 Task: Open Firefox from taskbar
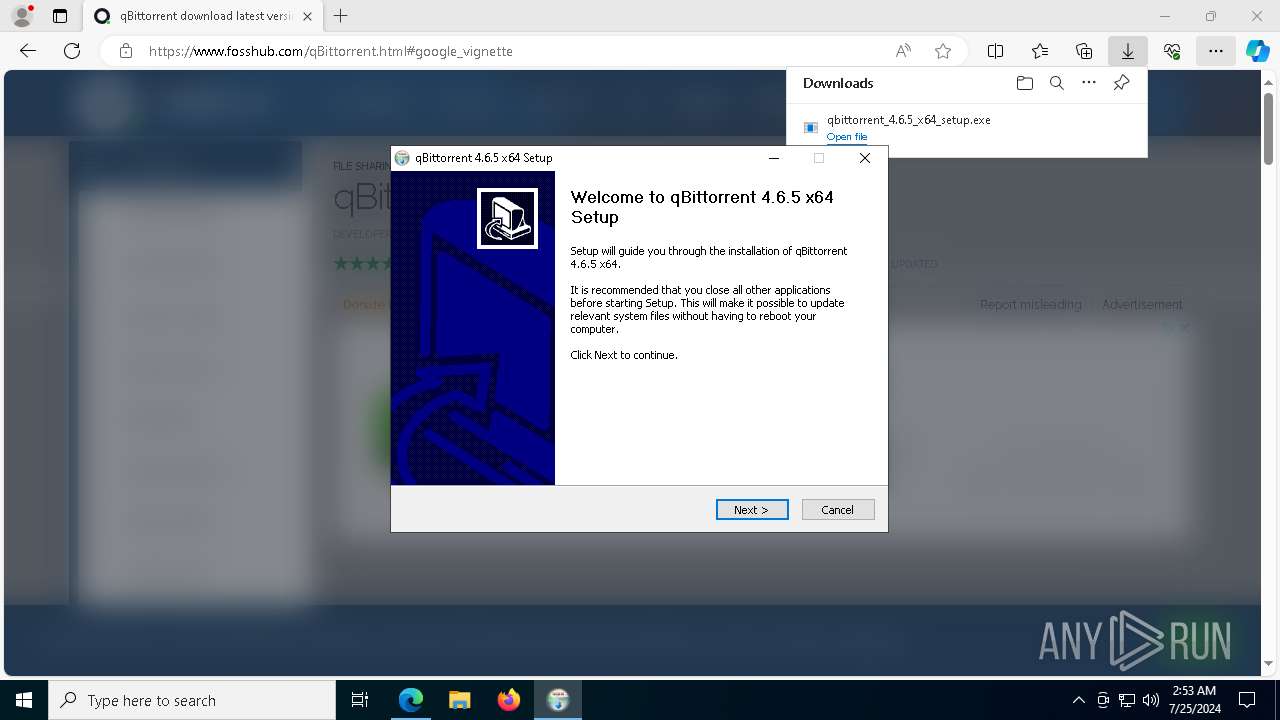coord(509,700)
